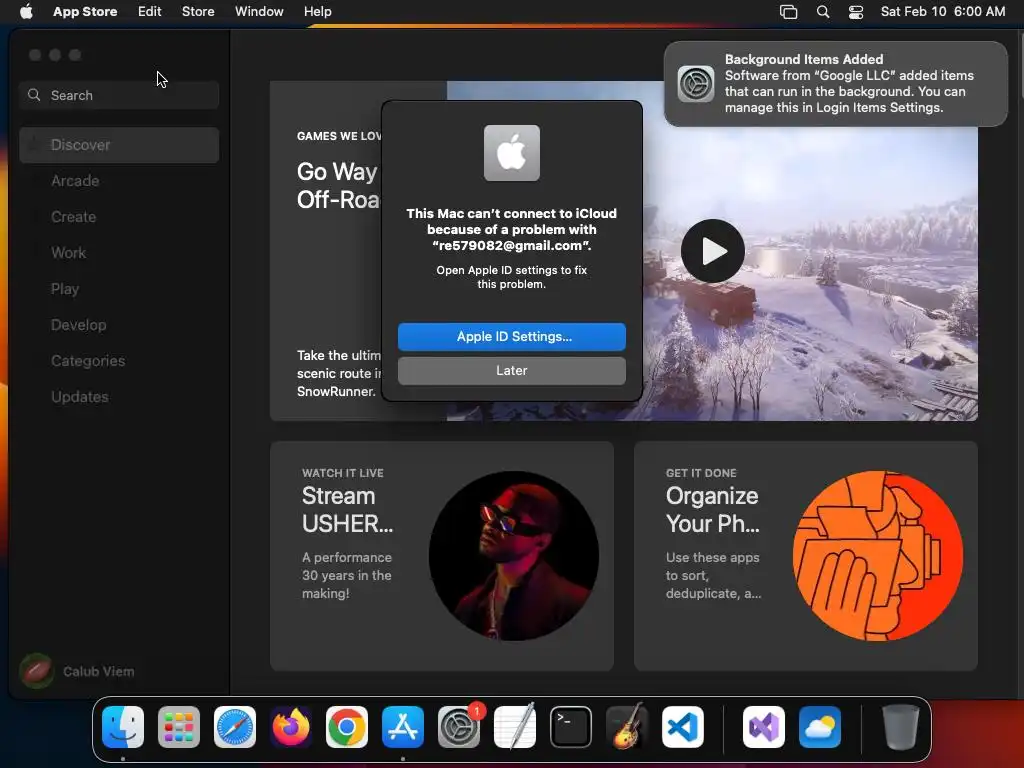Select Work in the sidebar

tap(119, 253)
